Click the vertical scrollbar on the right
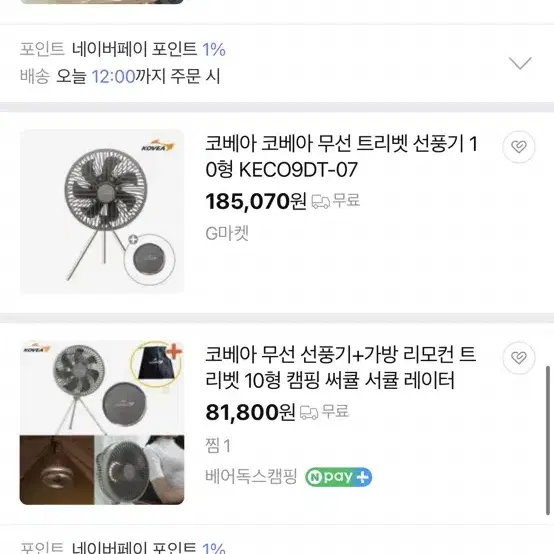Screen dimensions: 554x554 (x=548, y=440)
